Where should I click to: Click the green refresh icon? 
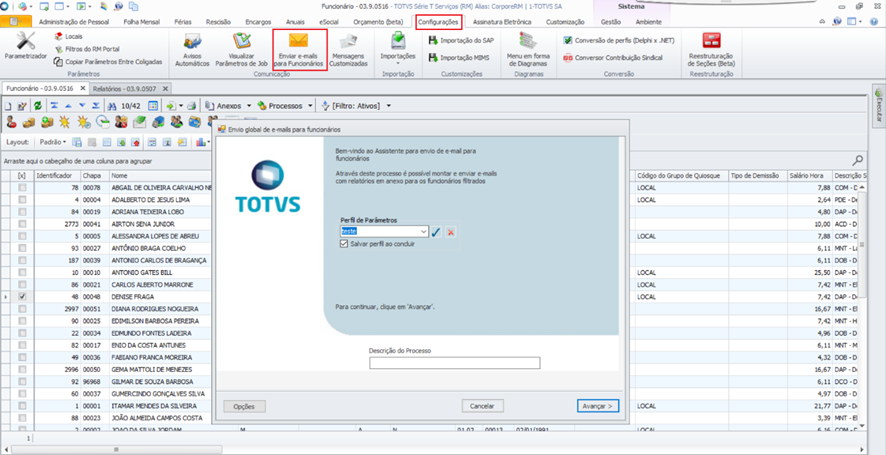point(38,106)
